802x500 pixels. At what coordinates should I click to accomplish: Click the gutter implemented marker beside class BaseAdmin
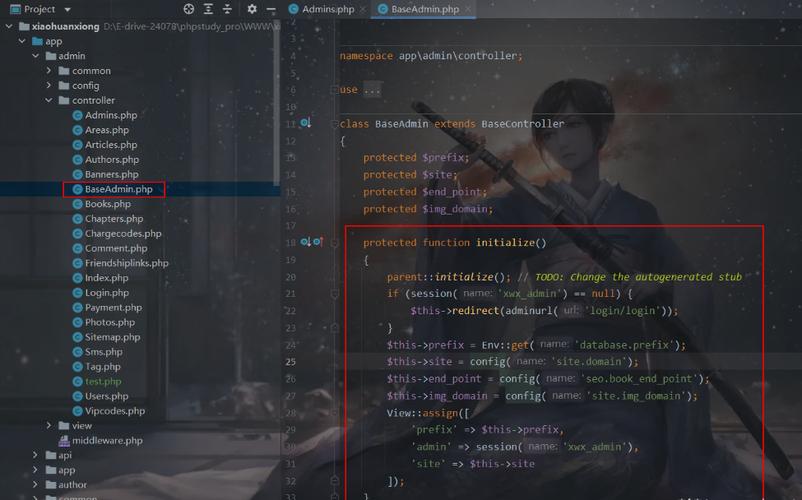[x=305, y=123]
